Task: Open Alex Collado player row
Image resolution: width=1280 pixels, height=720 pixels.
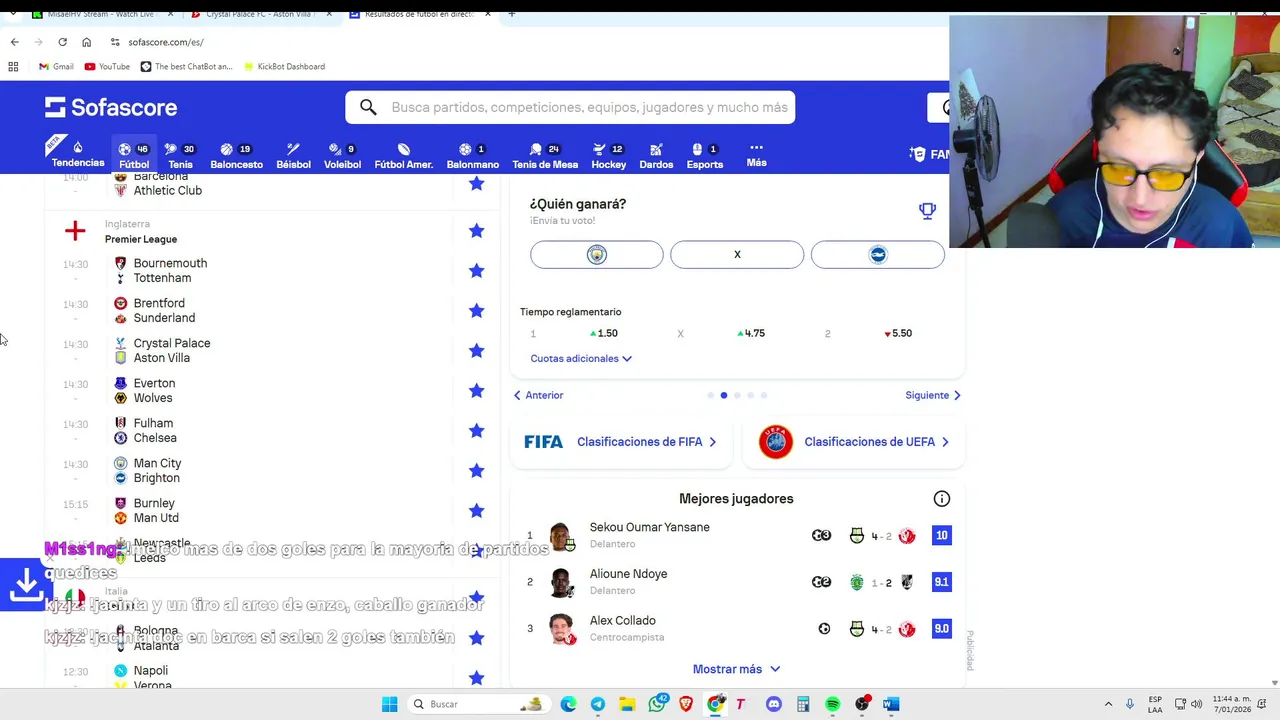Action: click(737, 629)
